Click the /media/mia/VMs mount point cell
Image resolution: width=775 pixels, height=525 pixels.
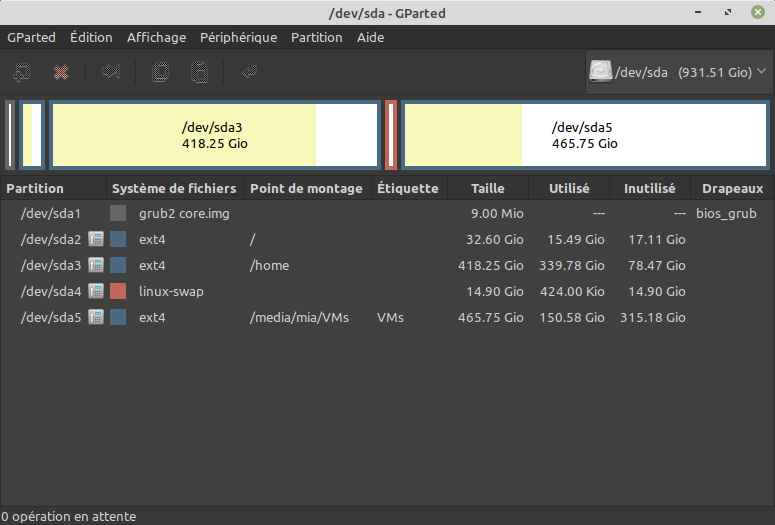[x=299, y=317]
